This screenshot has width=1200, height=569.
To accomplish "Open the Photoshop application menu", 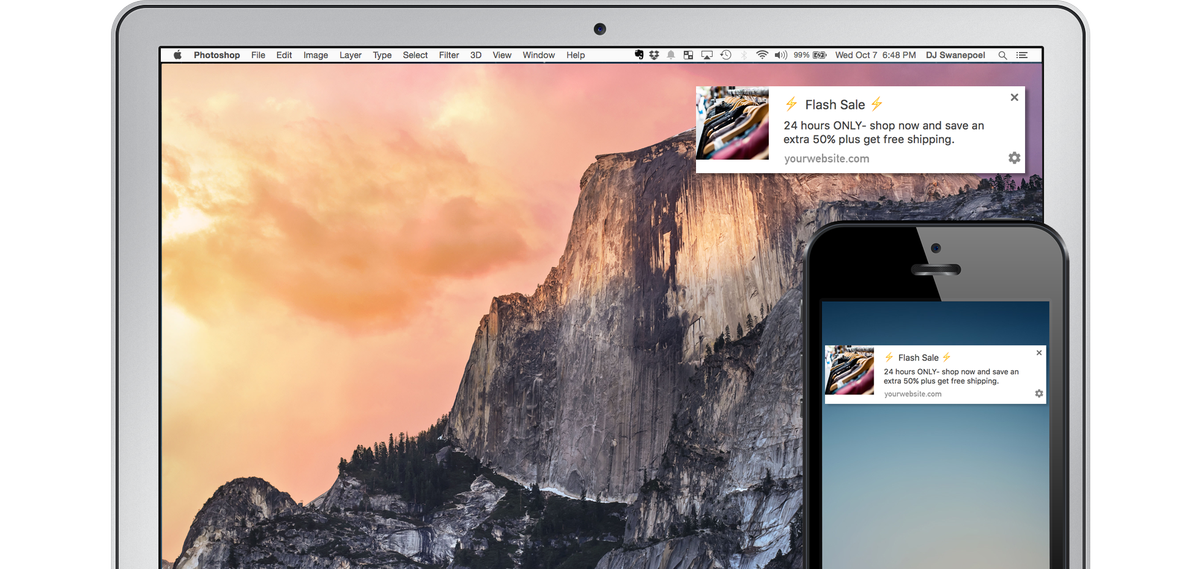I will click(x=217, y=55).
